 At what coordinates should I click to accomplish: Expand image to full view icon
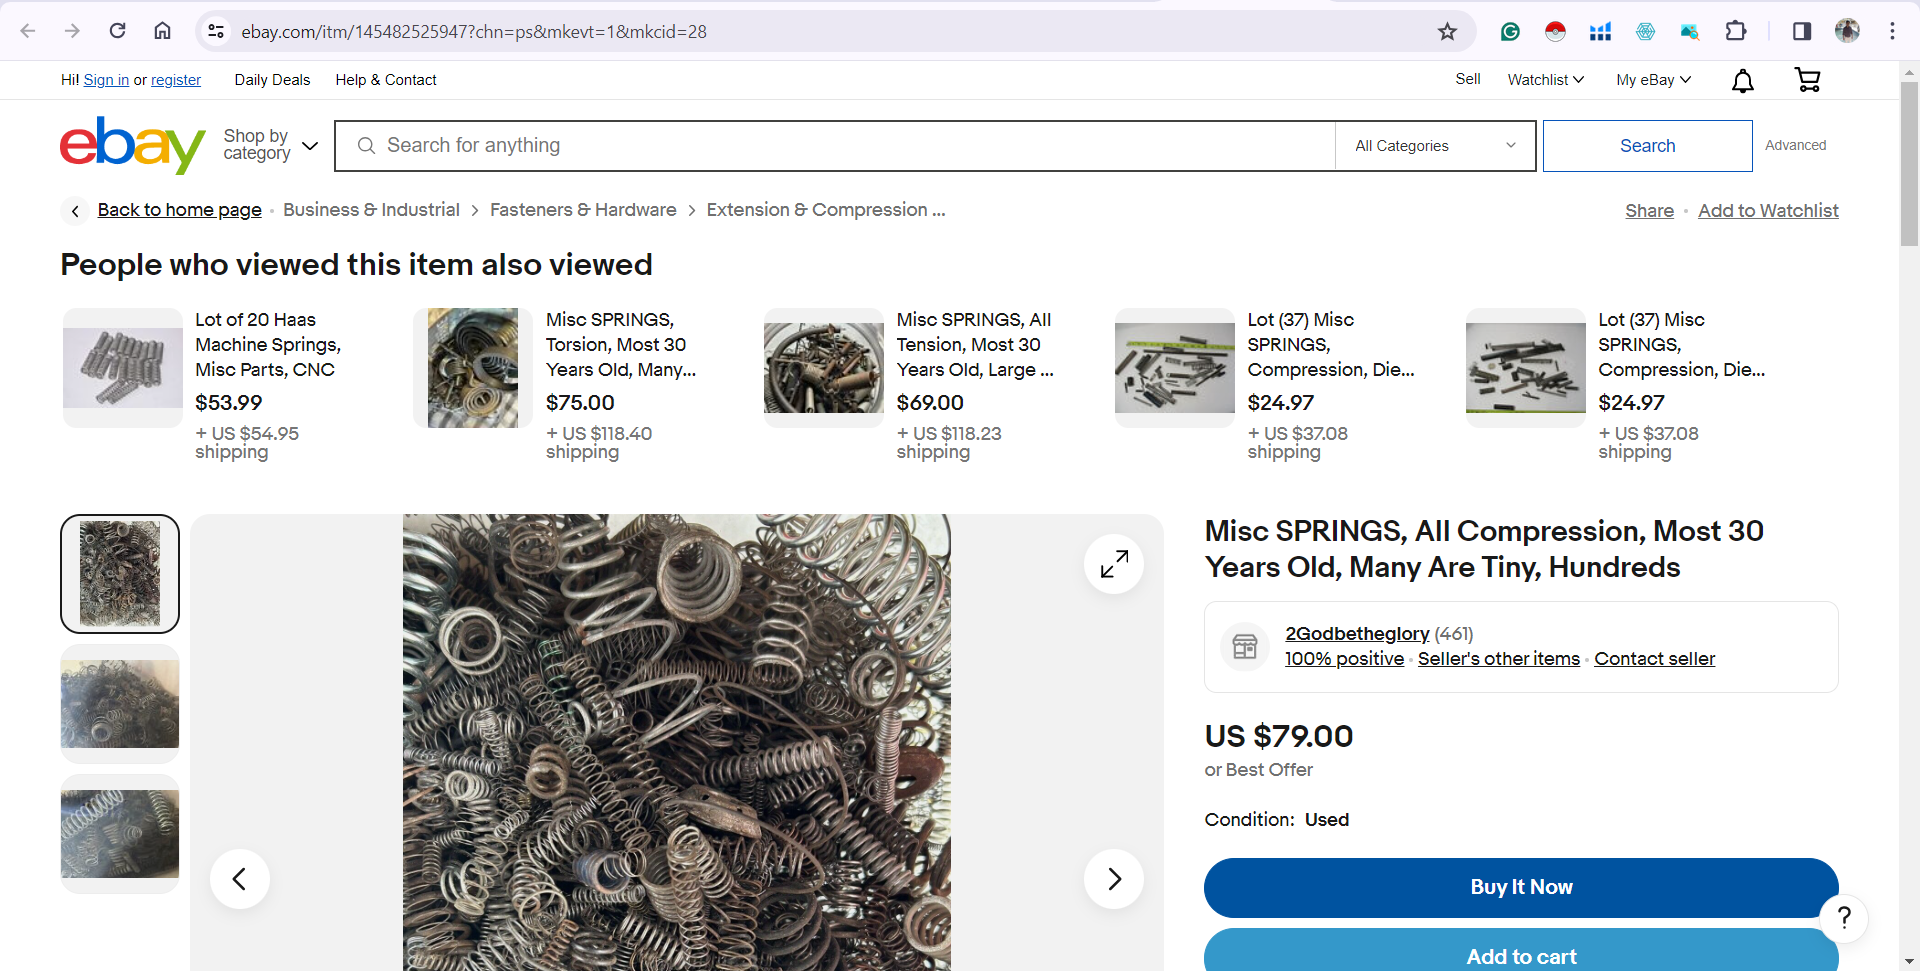[x=1114, y=564]
